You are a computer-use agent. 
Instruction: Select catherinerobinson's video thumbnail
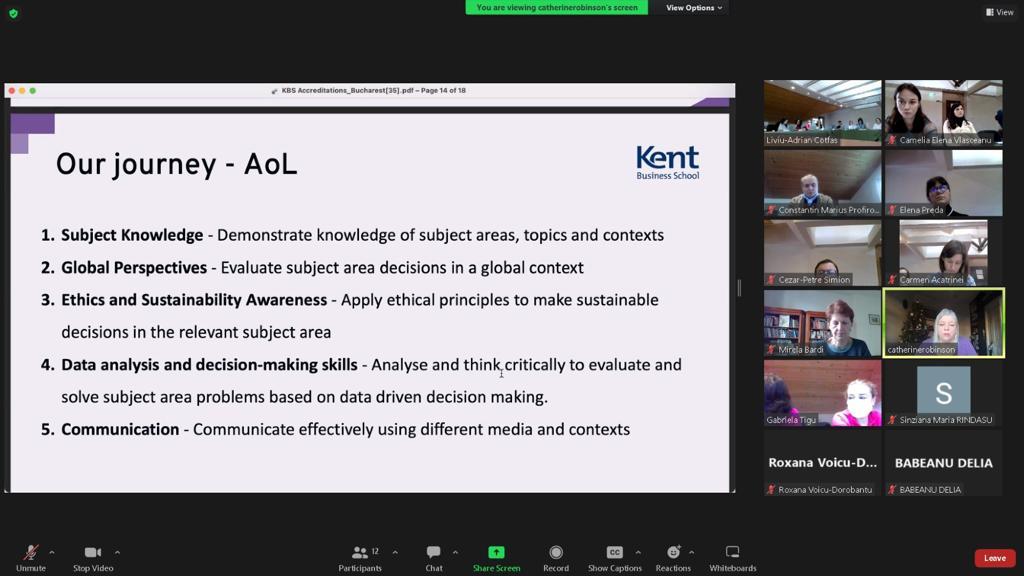944,323
